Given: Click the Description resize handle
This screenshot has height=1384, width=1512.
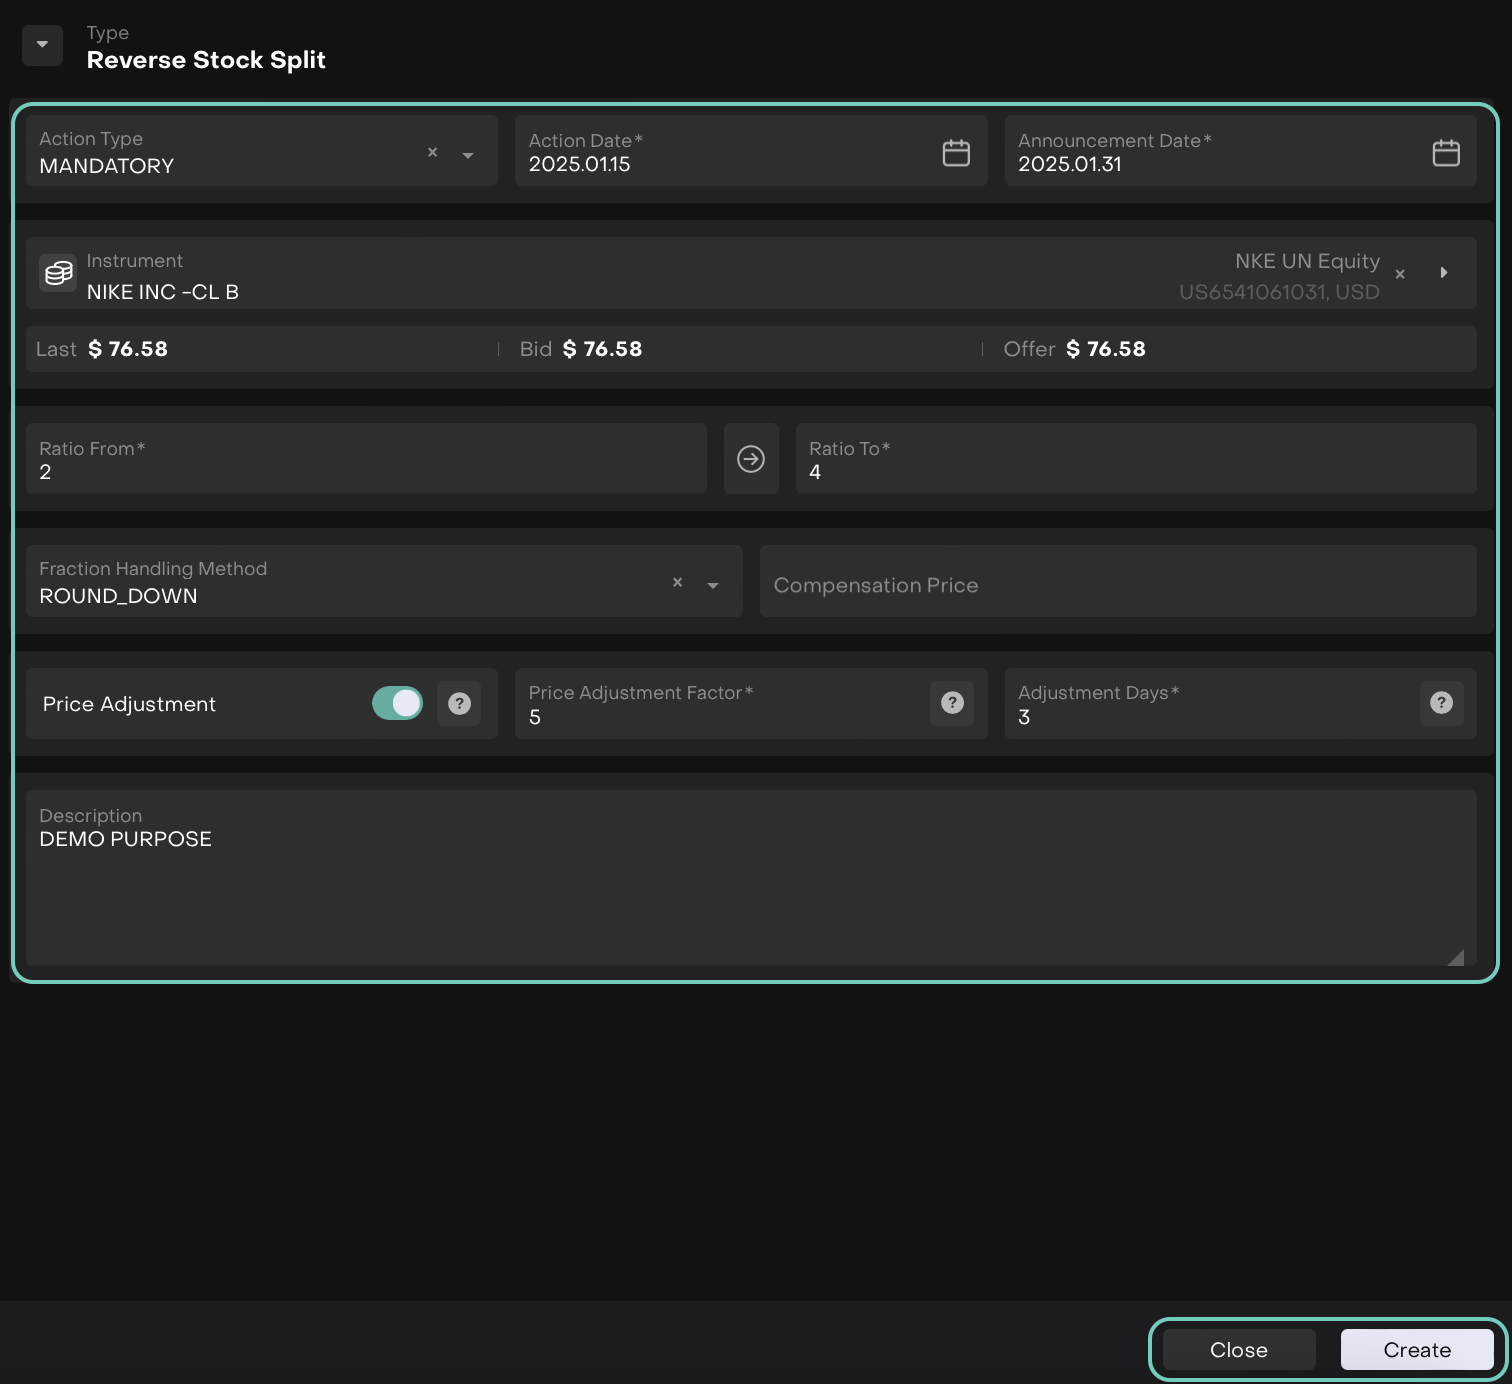Looking at the screenshot, I should pos(1456,957).
